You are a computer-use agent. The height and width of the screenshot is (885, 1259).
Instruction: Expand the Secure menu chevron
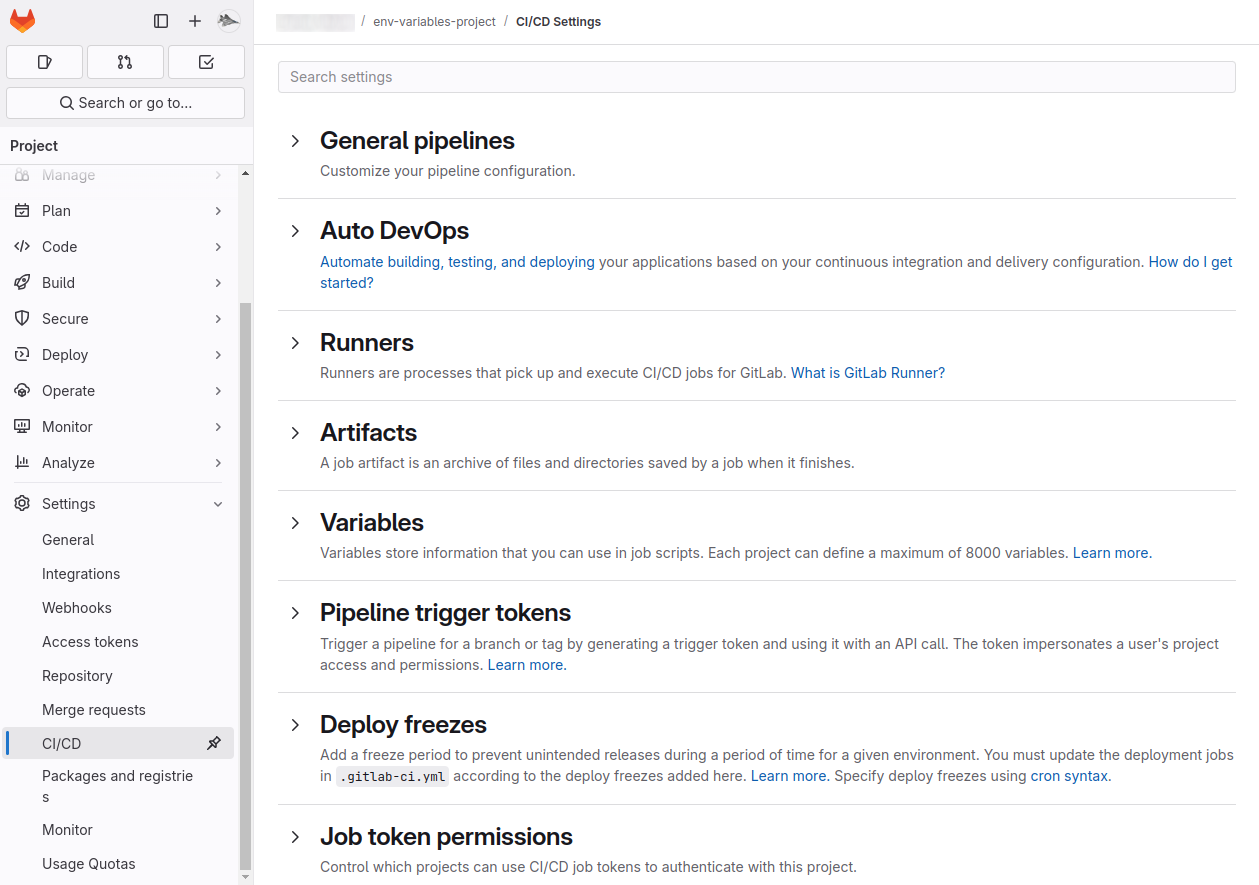[218, 319]
